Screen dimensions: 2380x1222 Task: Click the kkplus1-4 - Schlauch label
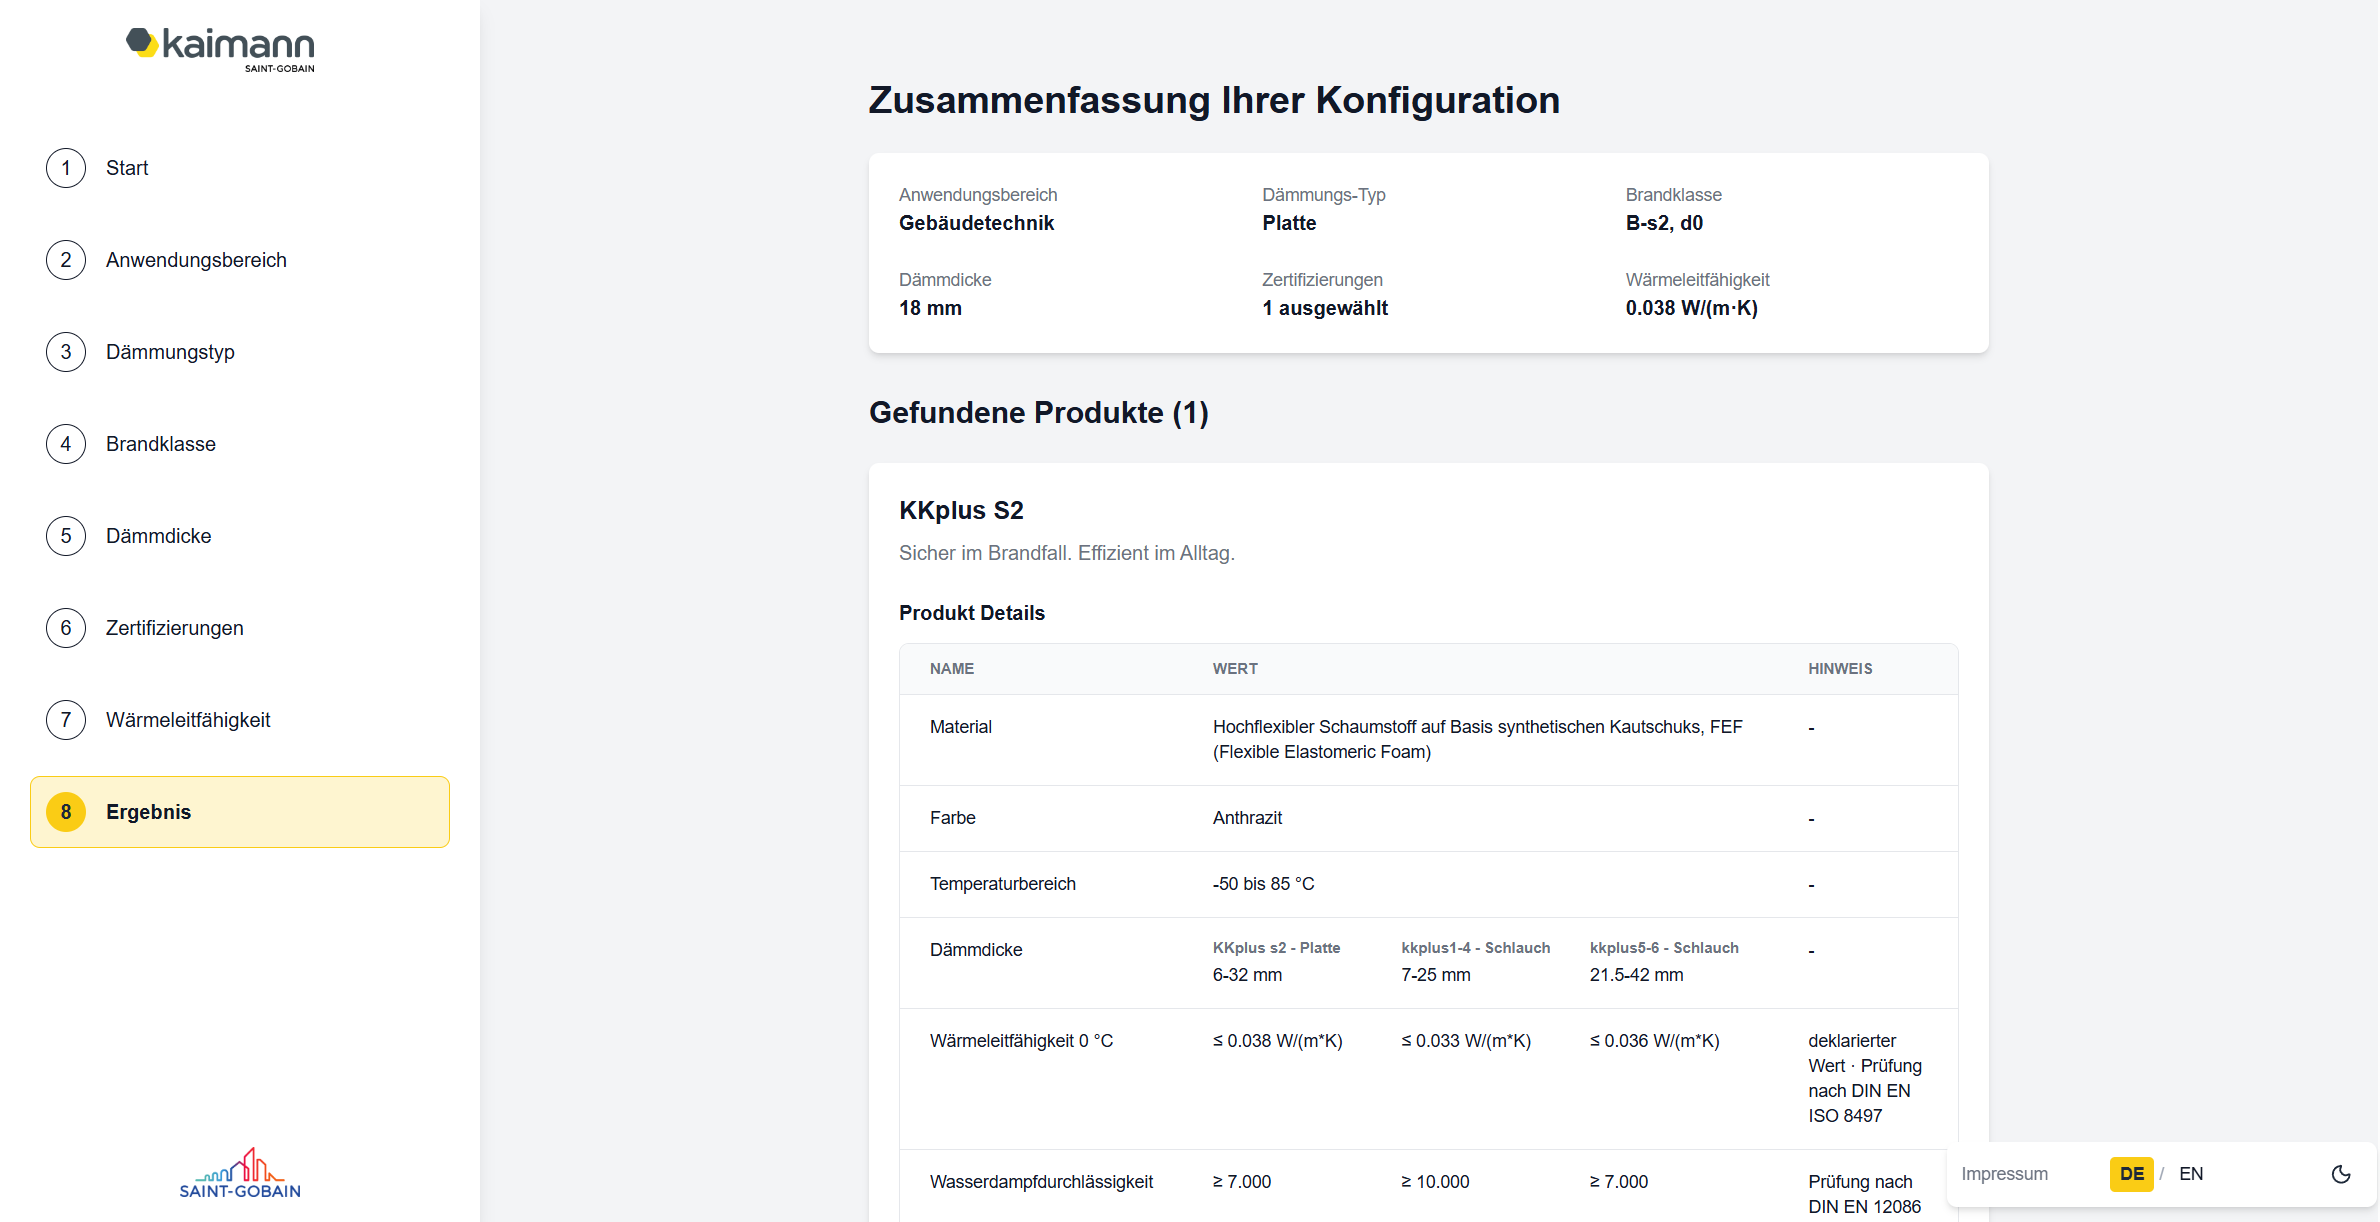(1475, 948)
